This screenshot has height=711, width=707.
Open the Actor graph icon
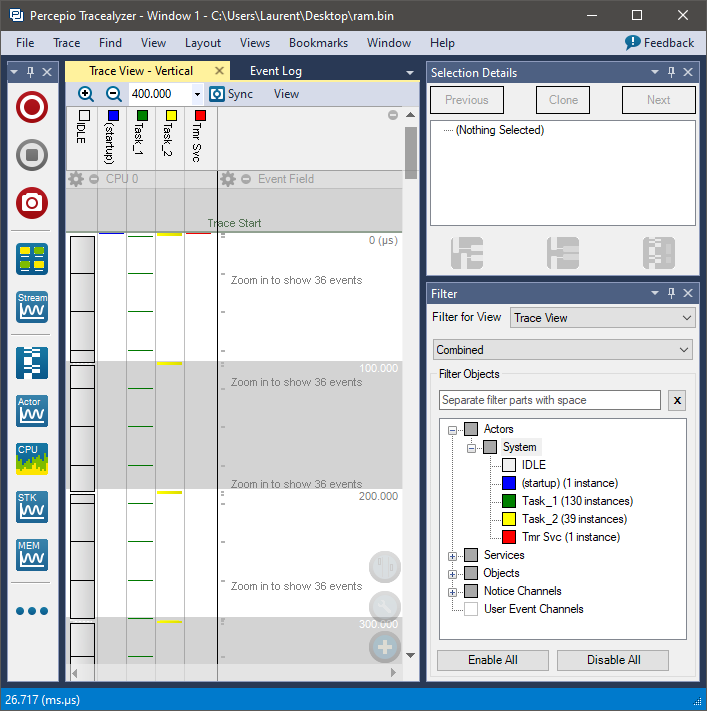(x=32, y=411)
